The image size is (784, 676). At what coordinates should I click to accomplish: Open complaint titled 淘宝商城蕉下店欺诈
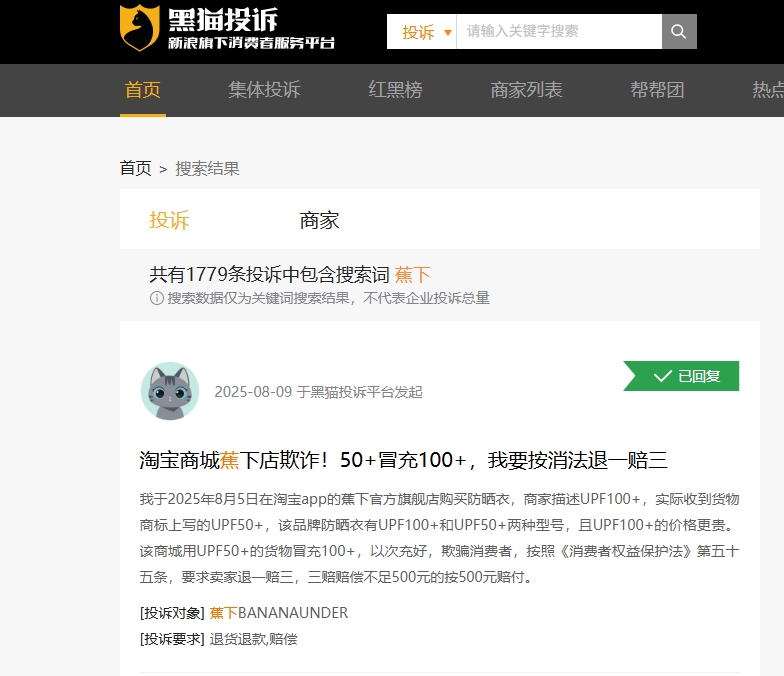point(403,460)
